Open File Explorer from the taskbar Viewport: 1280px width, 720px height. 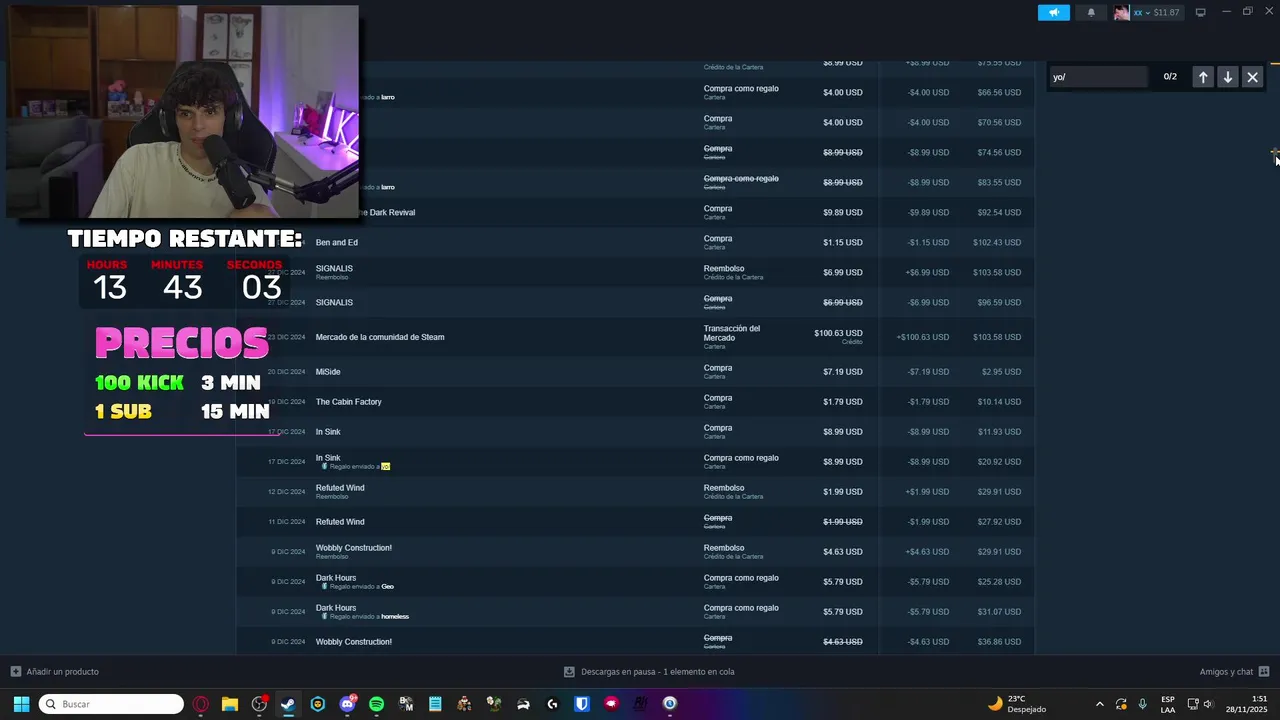click(x=229, y=704)
